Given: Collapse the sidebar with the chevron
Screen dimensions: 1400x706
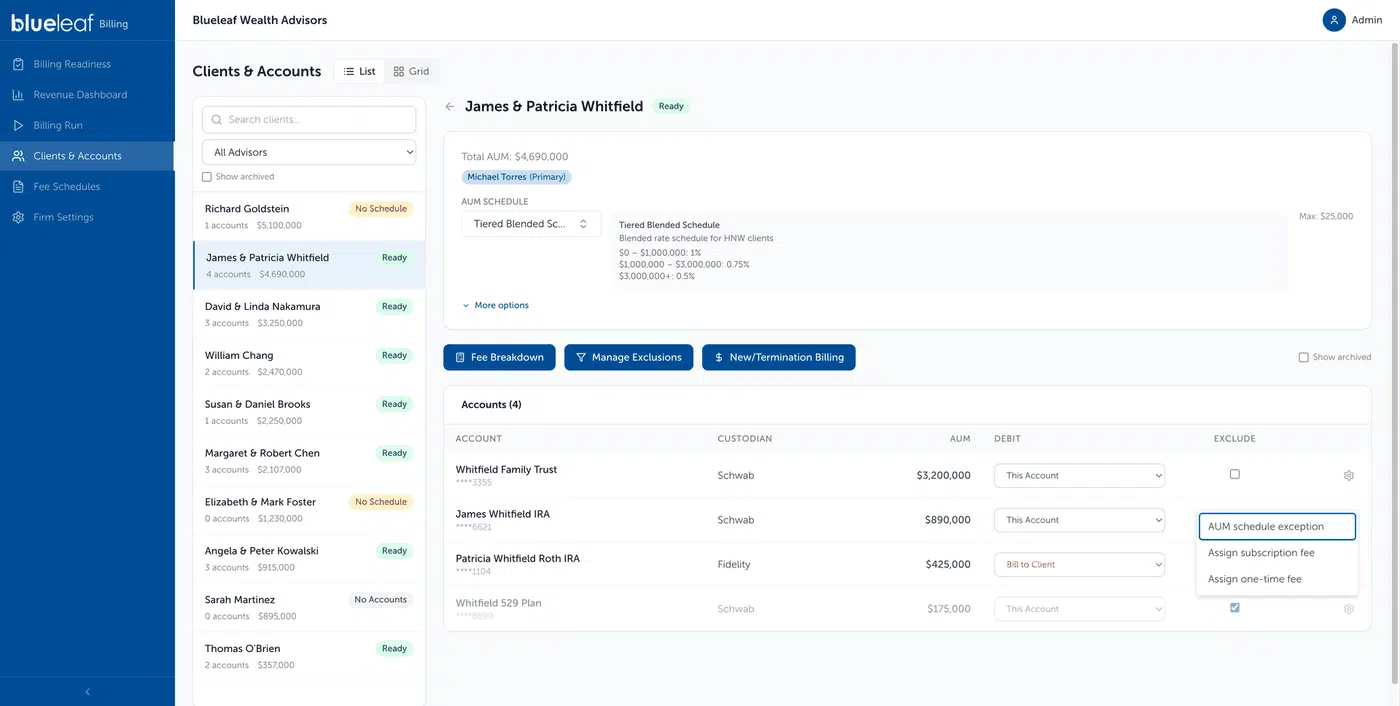Looking at the screenshot, I should point(87,691).
